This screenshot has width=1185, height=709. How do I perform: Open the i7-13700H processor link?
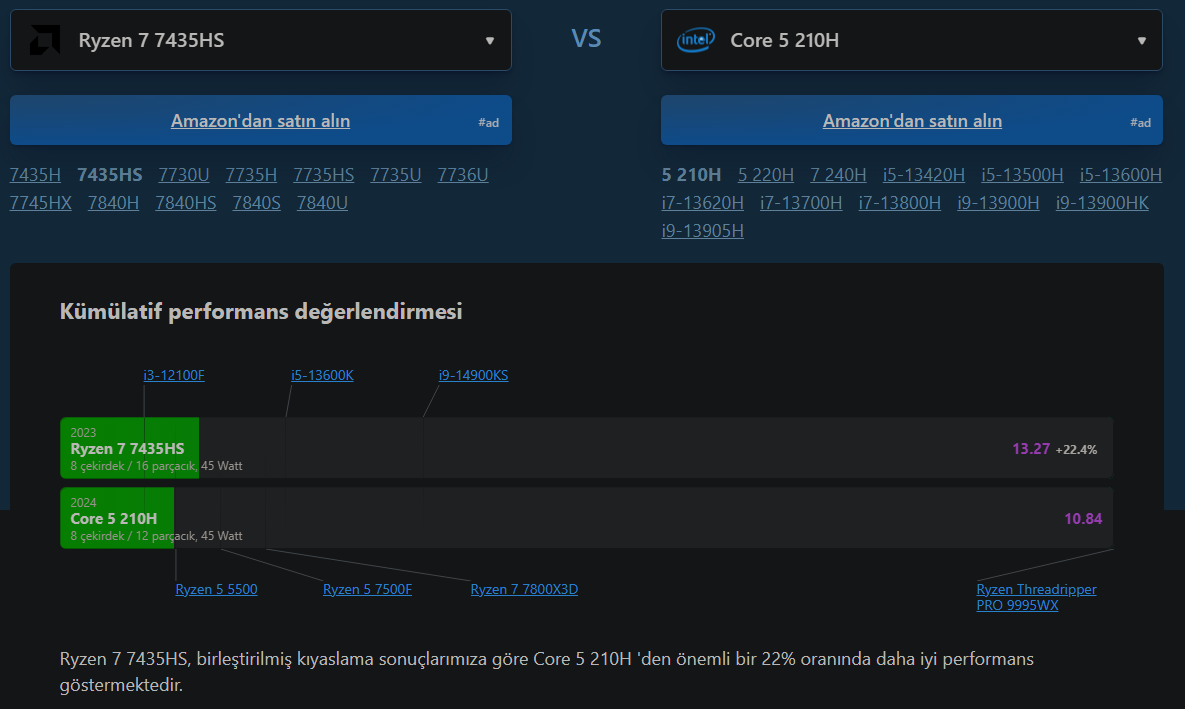pos(801,203)
